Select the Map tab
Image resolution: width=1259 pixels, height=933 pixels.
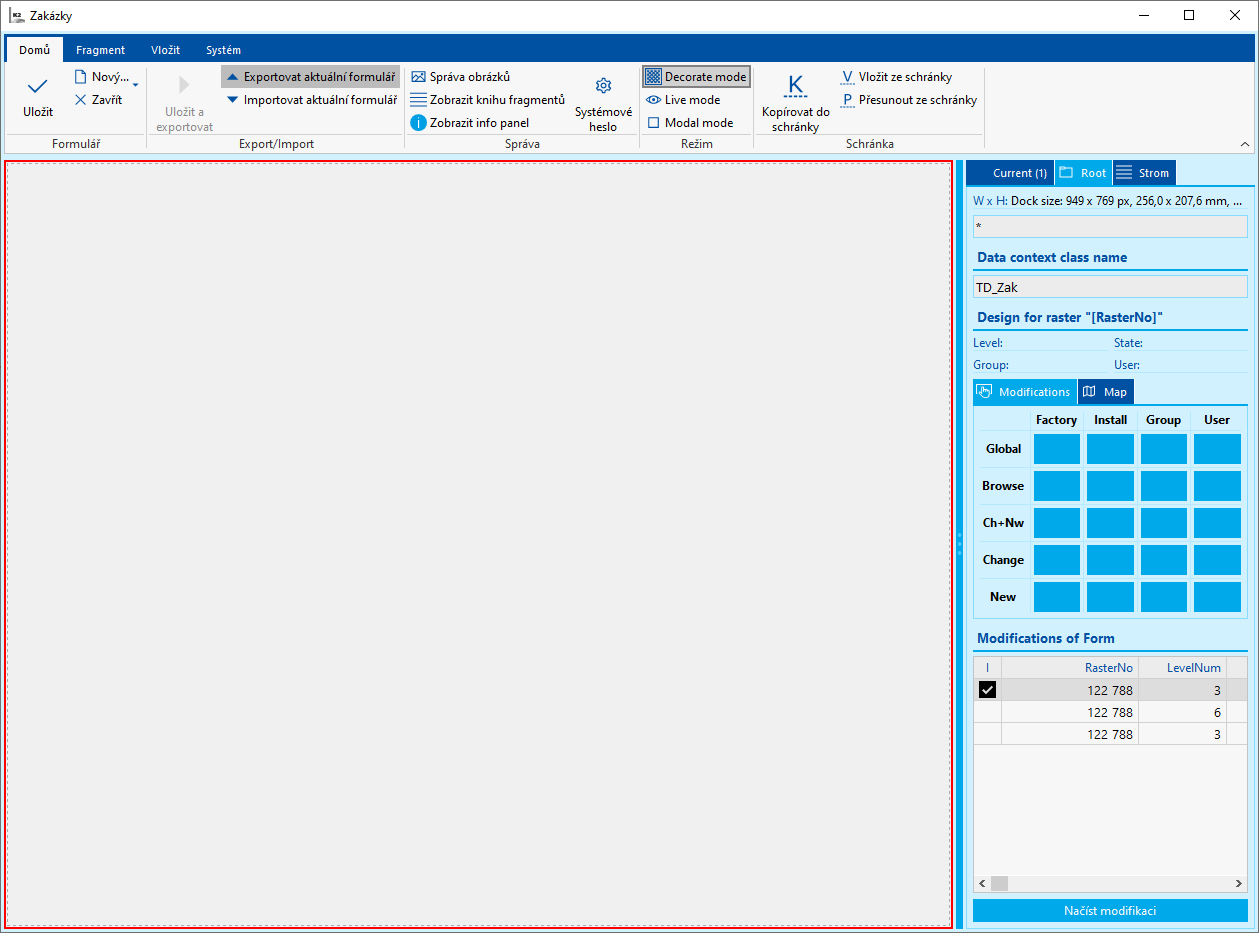[1105, 392]
